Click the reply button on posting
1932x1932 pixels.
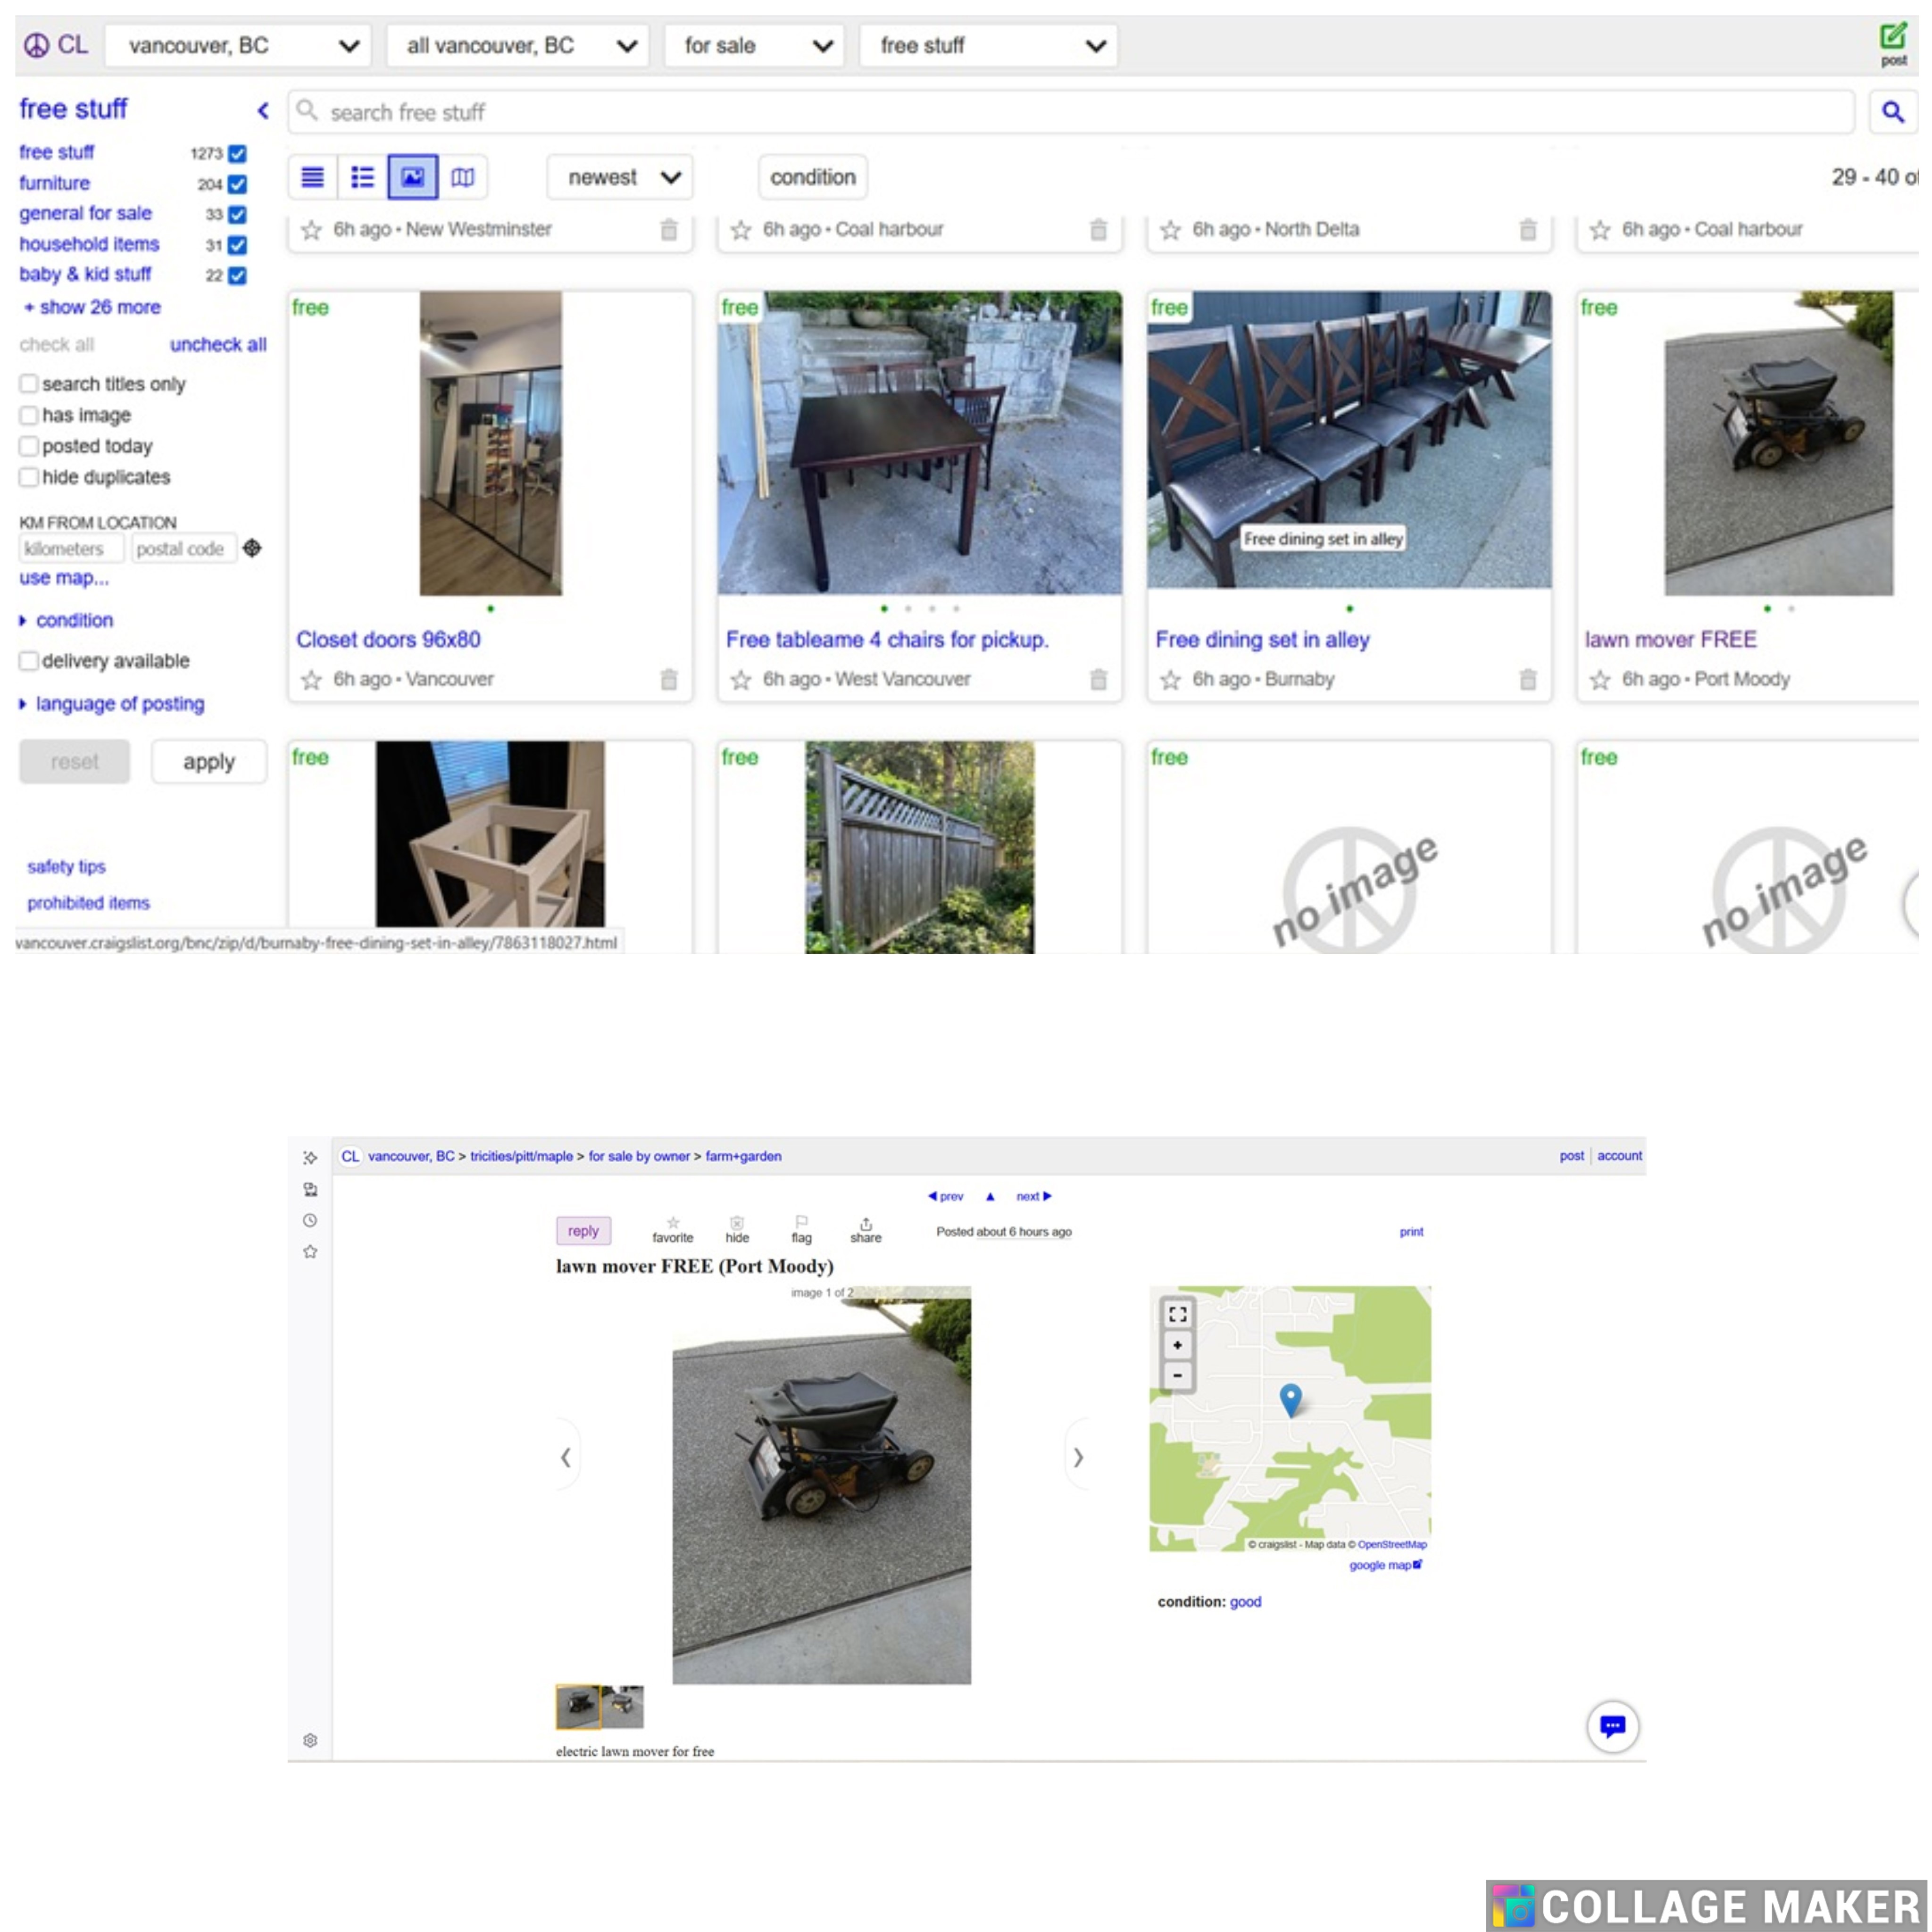pos(583,1231)
